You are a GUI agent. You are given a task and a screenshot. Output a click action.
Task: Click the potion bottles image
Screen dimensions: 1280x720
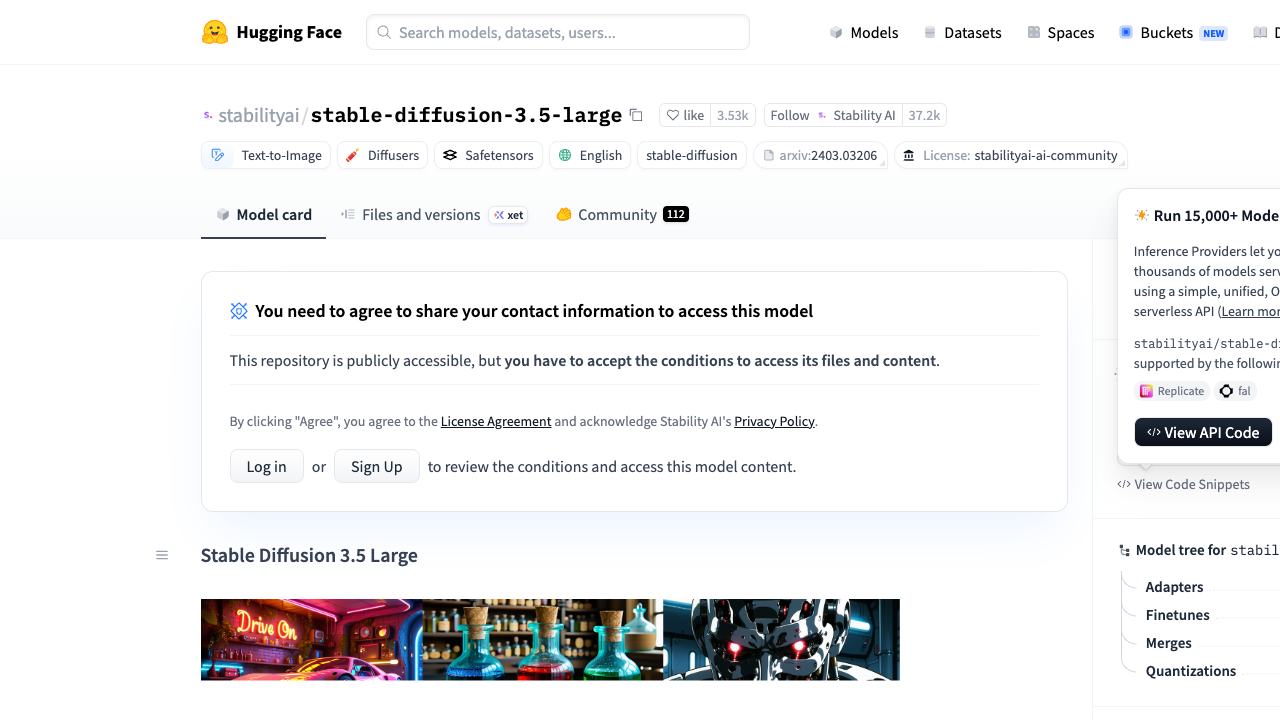click(x=543, y=640)
